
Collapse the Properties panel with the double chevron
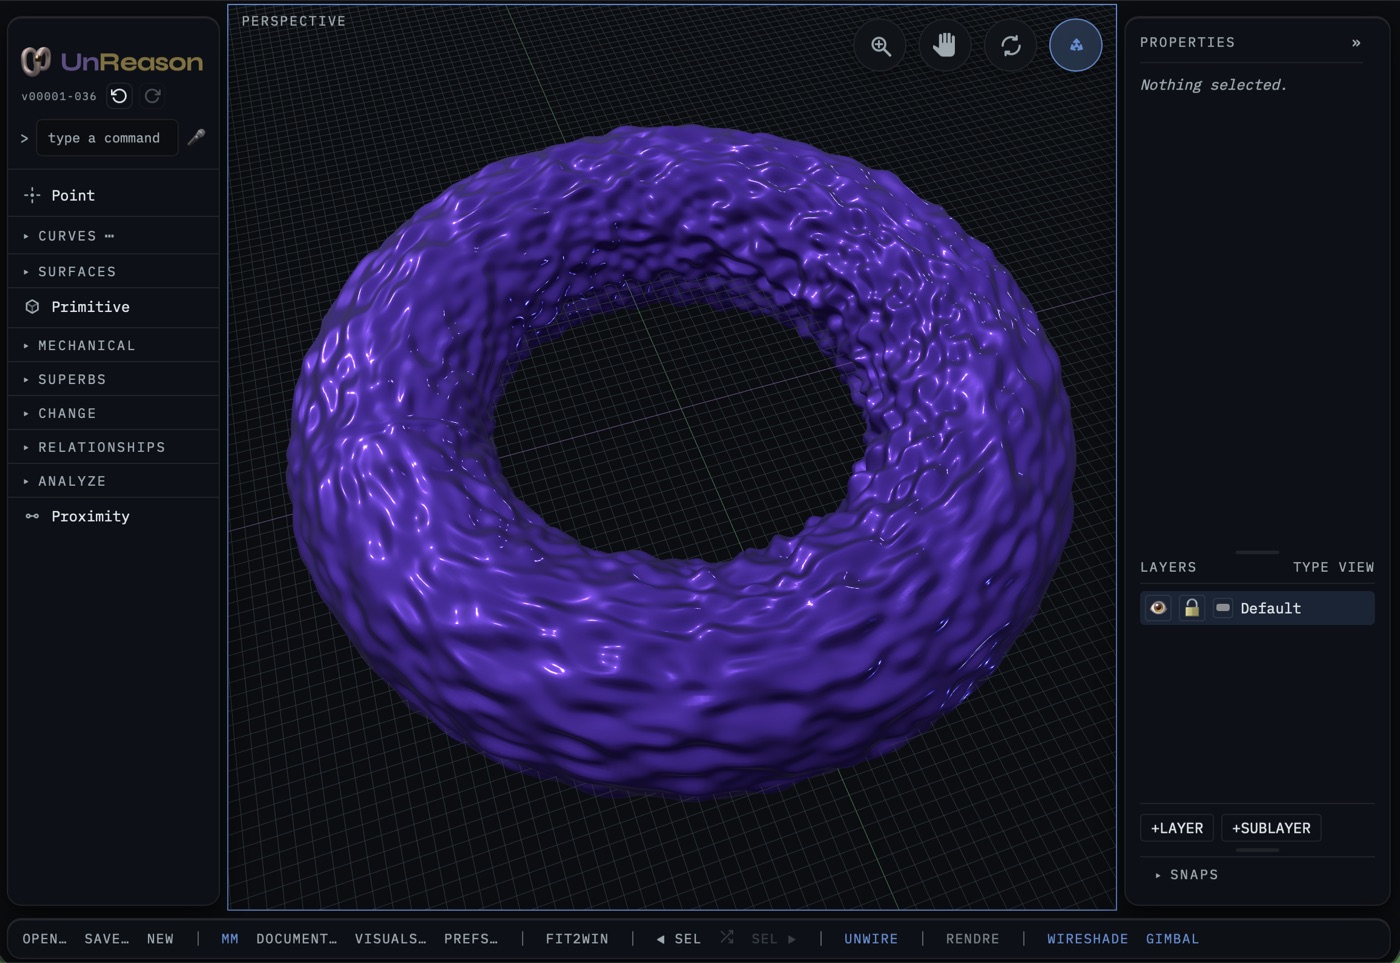[1356, 43]
